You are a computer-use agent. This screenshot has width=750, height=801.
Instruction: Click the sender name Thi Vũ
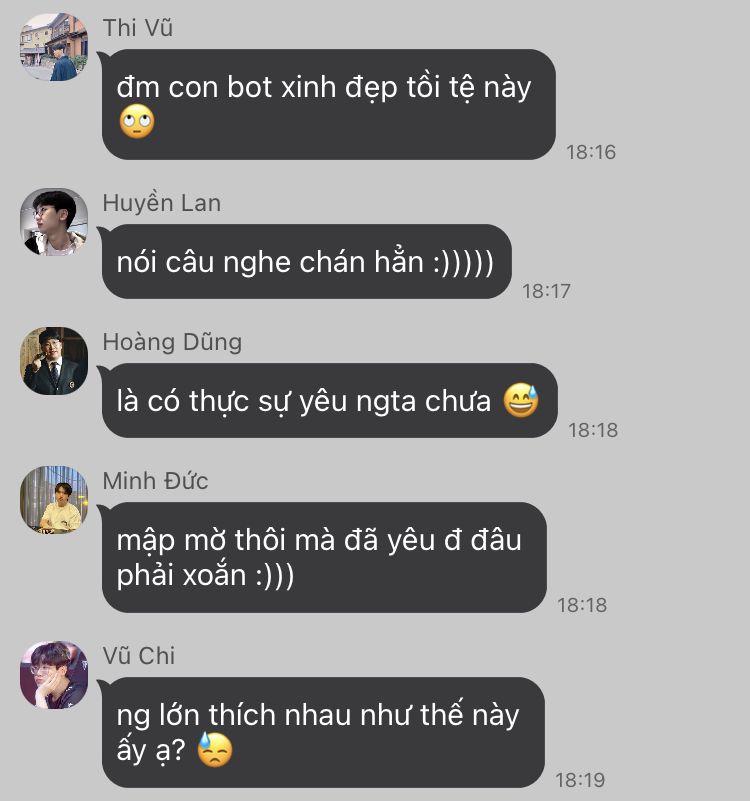(137, 28)
